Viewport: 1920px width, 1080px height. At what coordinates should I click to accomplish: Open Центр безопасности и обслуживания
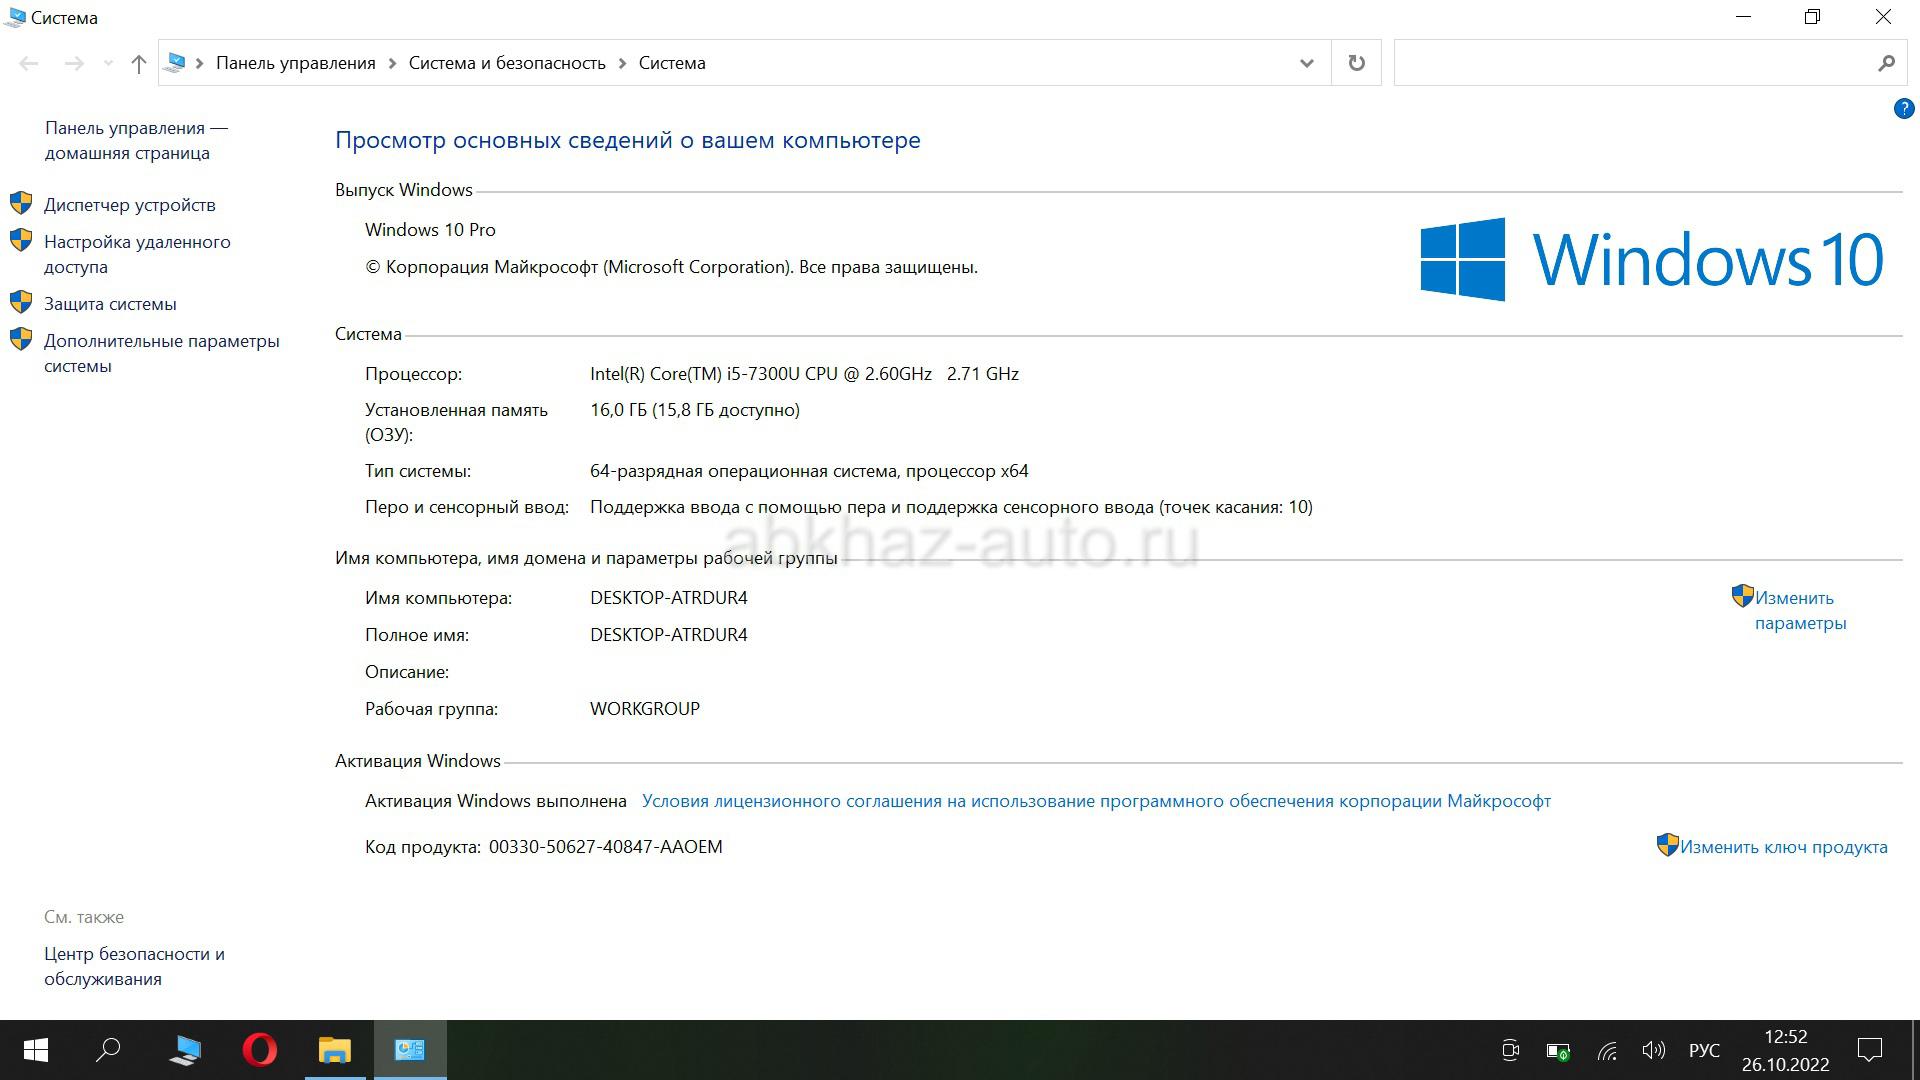click(x=134, y=966)
